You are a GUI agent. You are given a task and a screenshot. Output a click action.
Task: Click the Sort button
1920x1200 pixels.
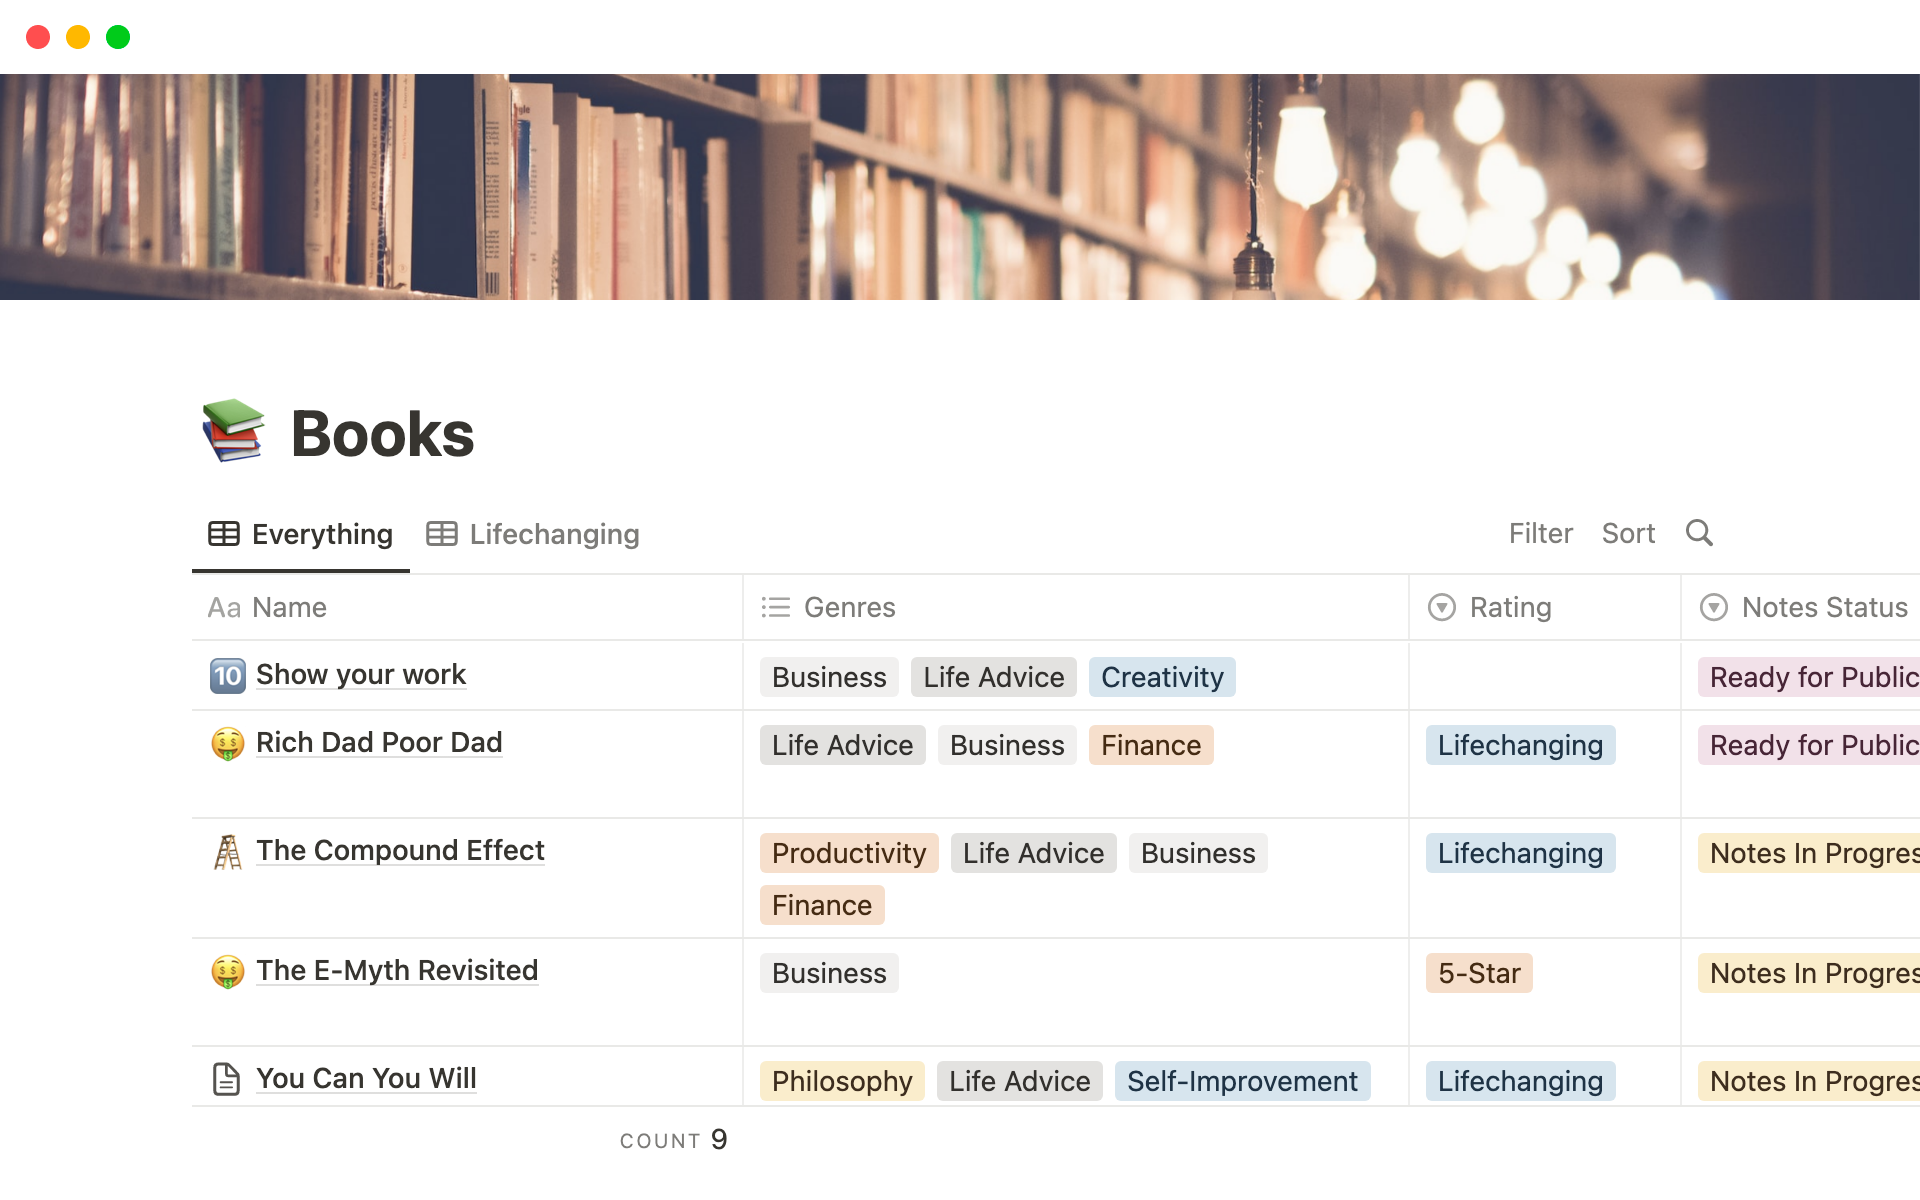1628,533
